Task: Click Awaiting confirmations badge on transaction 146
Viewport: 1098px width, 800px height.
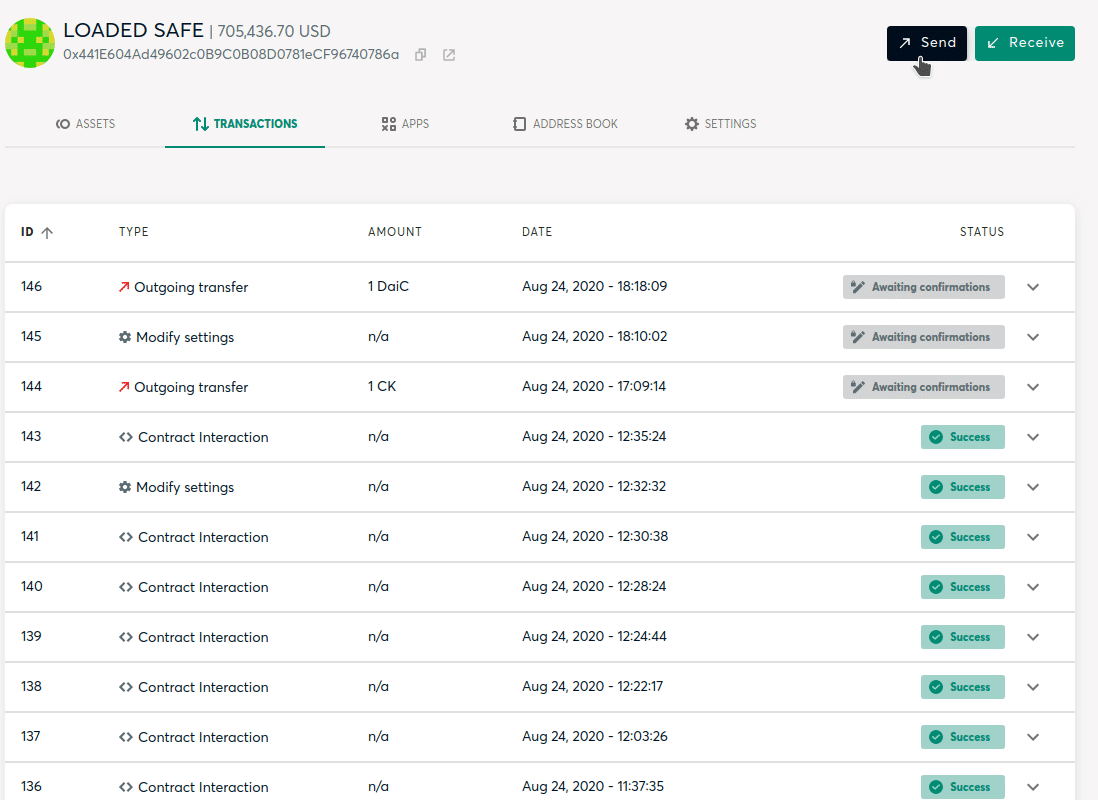Action: tap(924, 287)
